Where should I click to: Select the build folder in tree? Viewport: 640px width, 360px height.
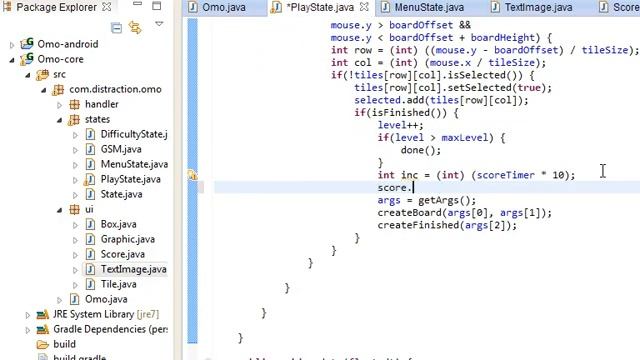[64, 344]
